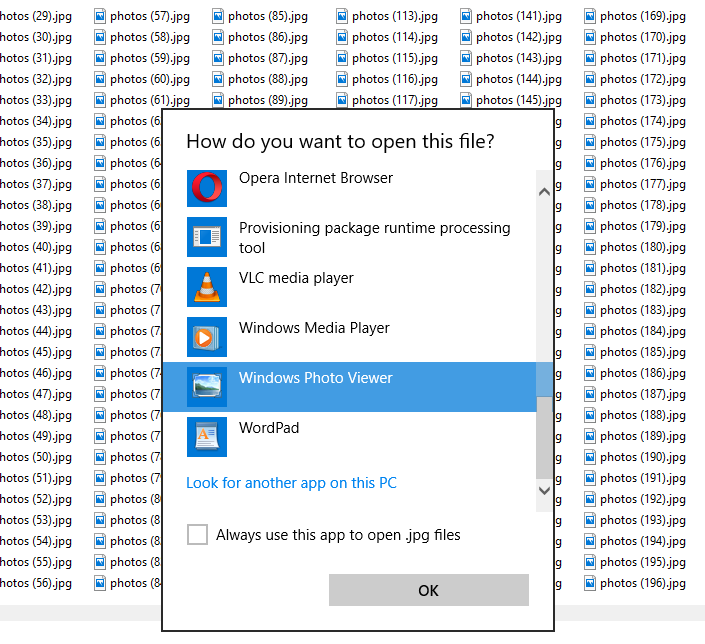Select VLC media player entry text
The width and height of the screenshot is (705, 644).
click(296, 278)
